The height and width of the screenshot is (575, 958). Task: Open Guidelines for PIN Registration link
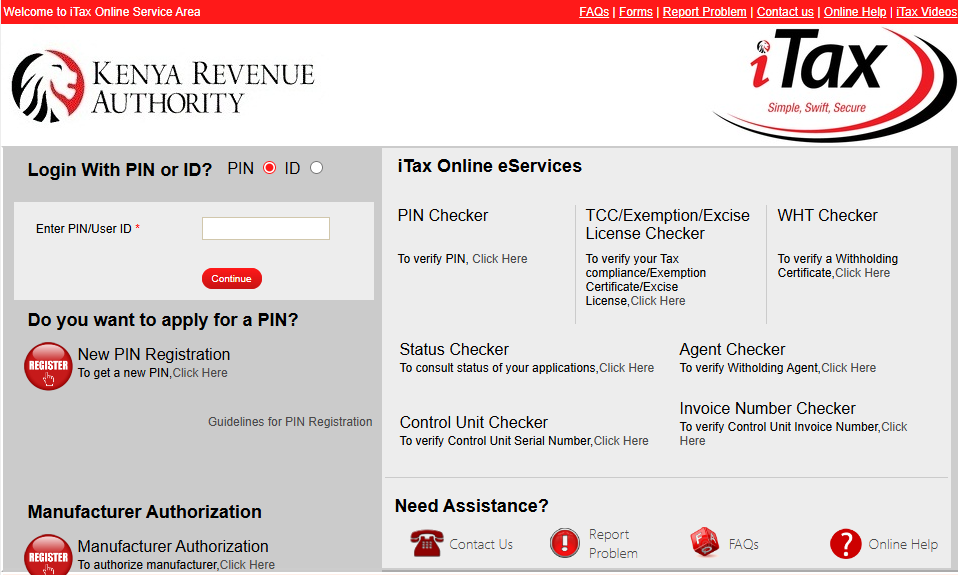click(290, 422)
